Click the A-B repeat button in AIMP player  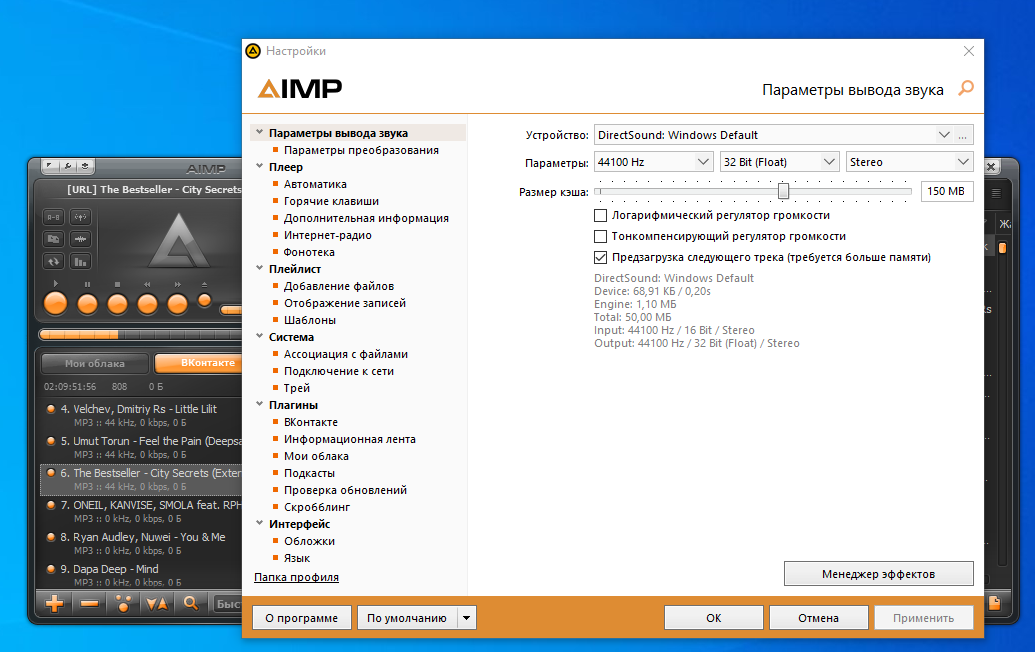click(53, 217)
